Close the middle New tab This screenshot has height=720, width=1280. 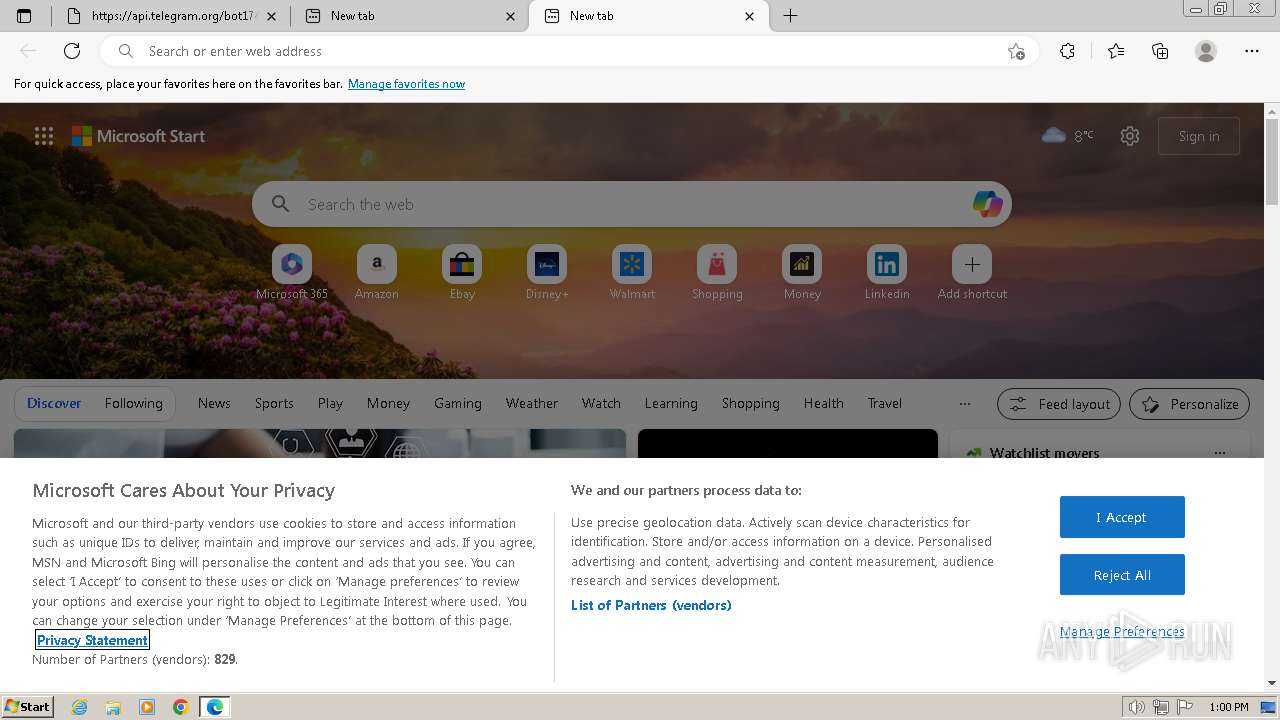click(x=511, y=16)
